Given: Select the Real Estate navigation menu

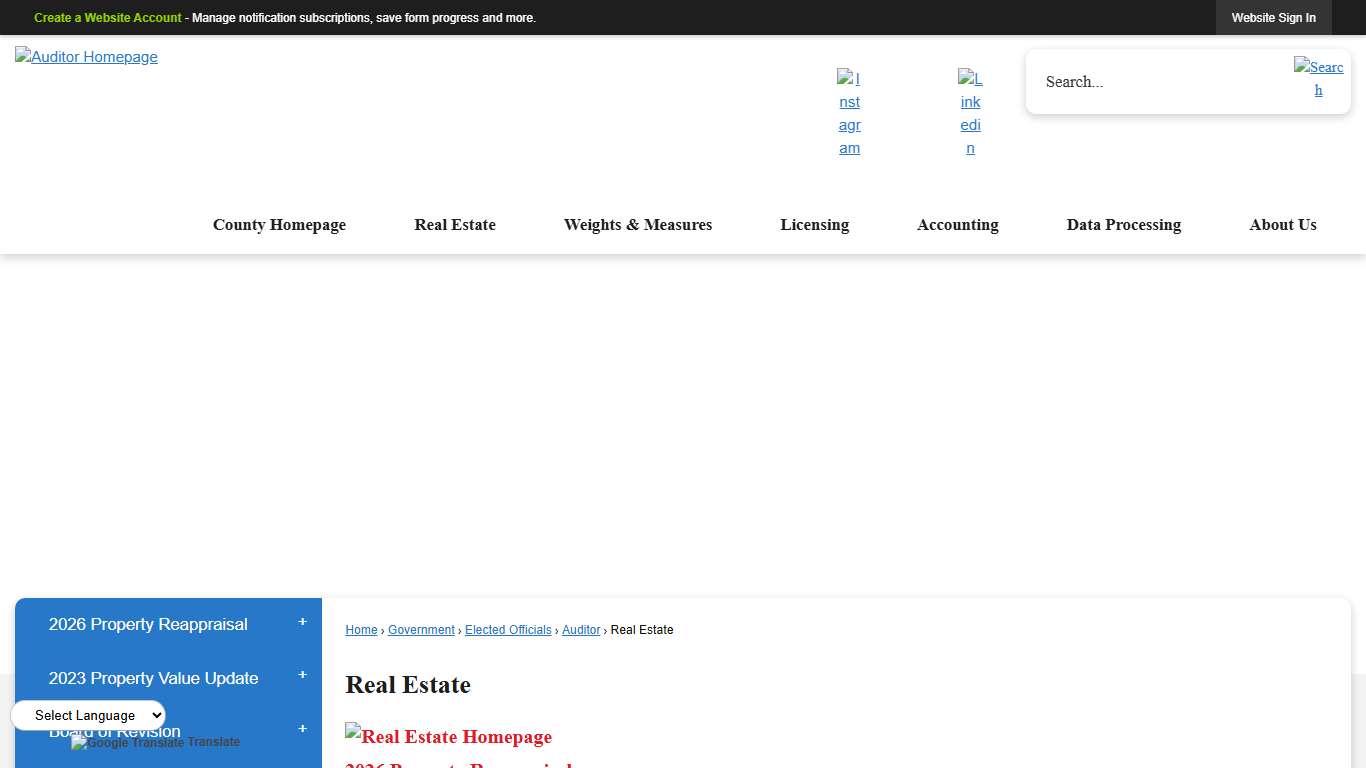Looking at the screenshot, I should [x=455, y=225].
